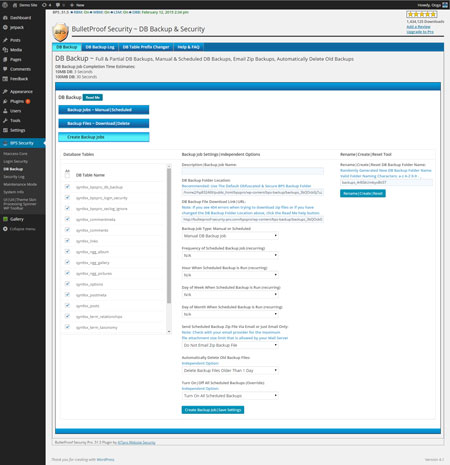This screenshot has height=465, width=450.
Task: Switch to DB Table Prefix Changer tab
Action: coord(146,47)
